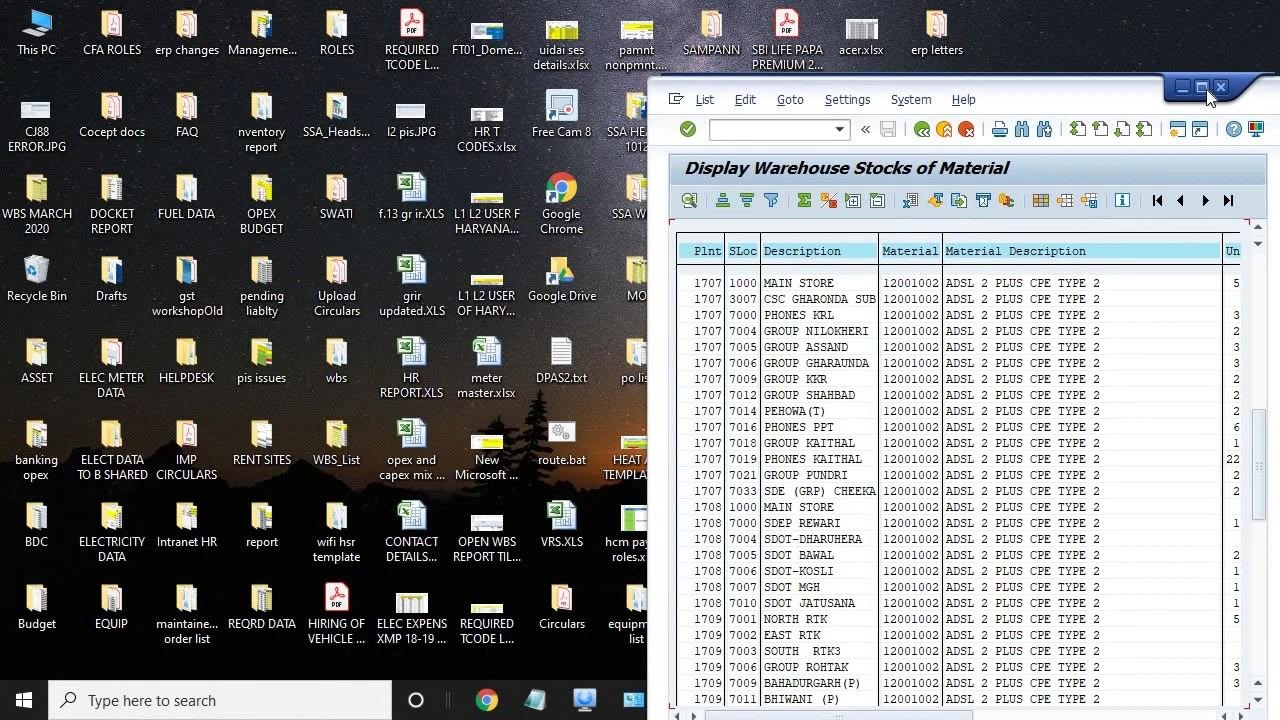This screenshot has height=720, width=1280.
Task: Click the Material column header
Action: pos(910,251)
